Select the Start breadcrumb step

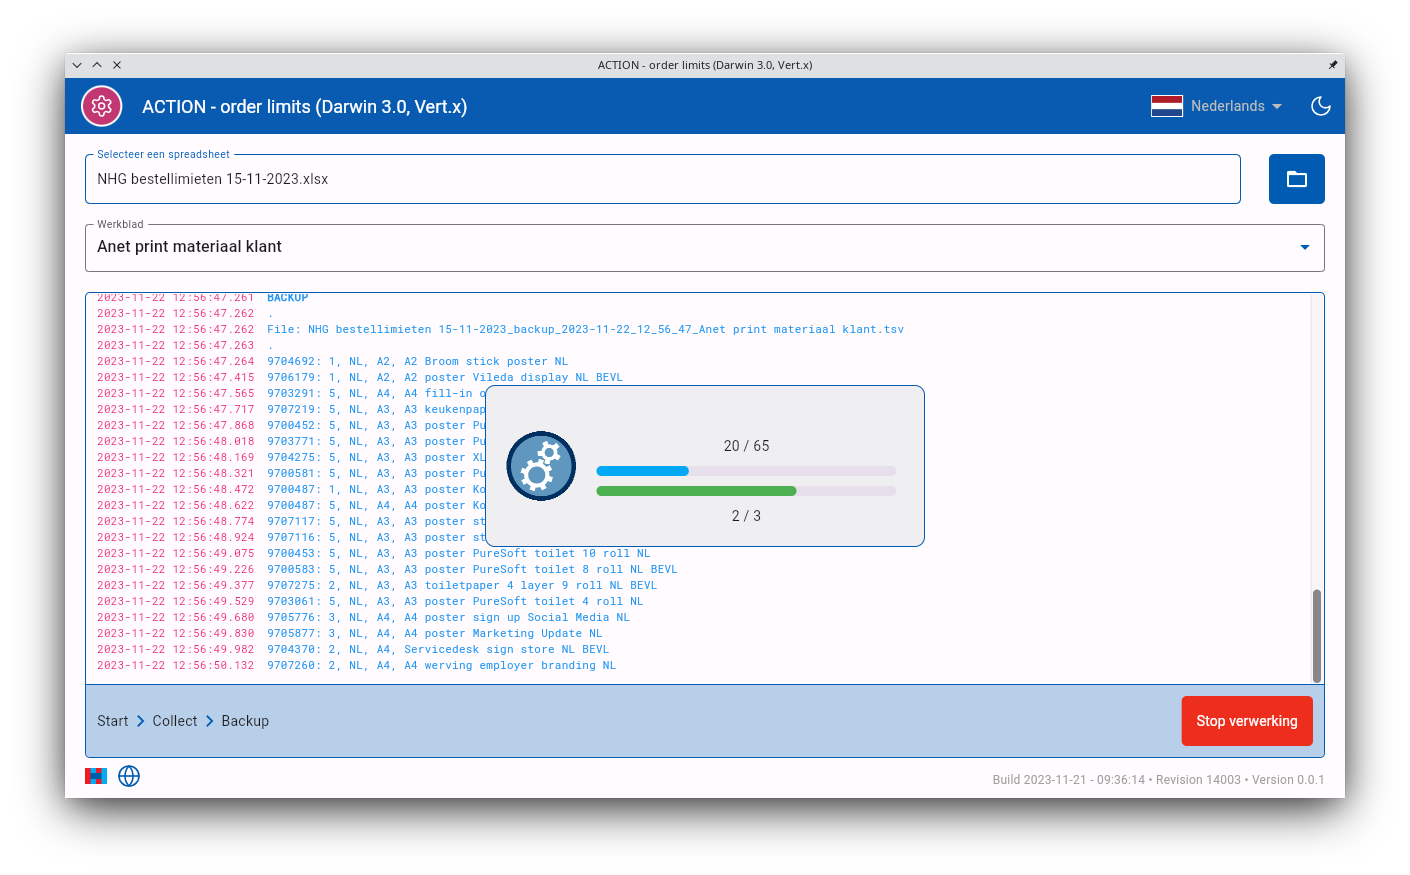pyautogui.click(x=112, y=721)
